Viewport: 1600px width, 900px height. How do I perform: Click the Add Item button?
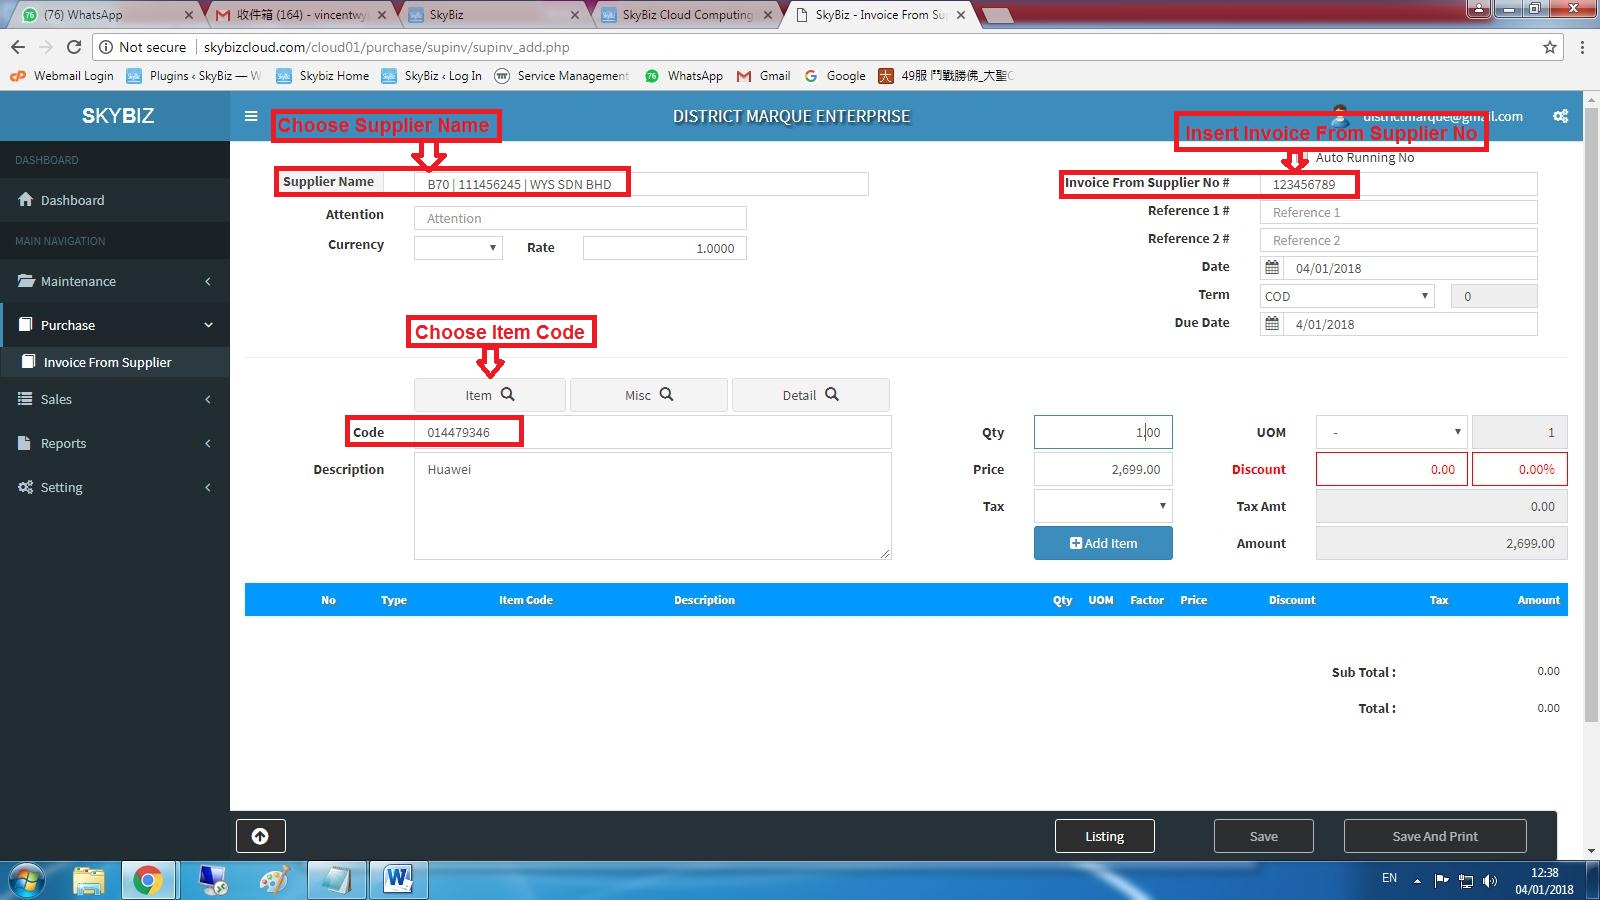pos(1103,543)
